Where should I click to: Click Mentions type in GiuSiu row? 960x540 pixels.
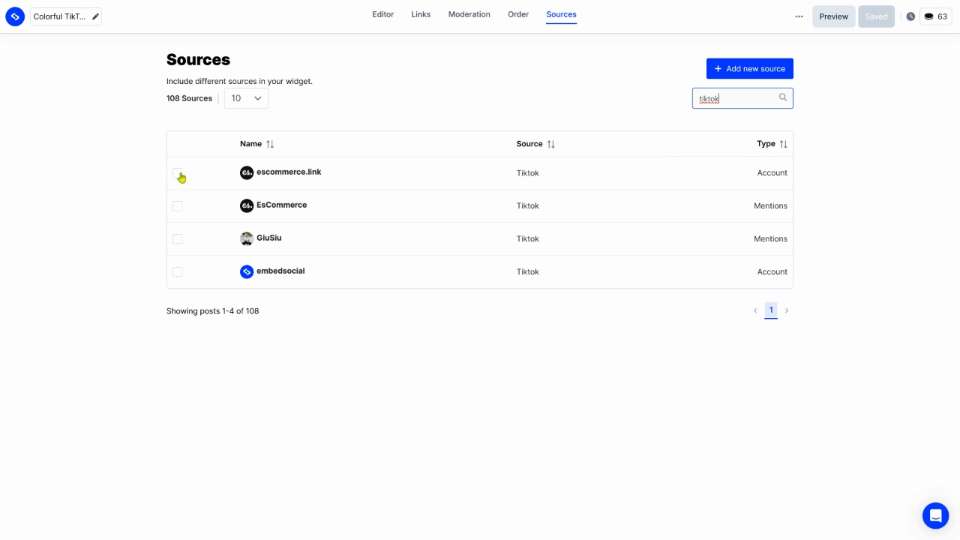[x=770, y=239]
